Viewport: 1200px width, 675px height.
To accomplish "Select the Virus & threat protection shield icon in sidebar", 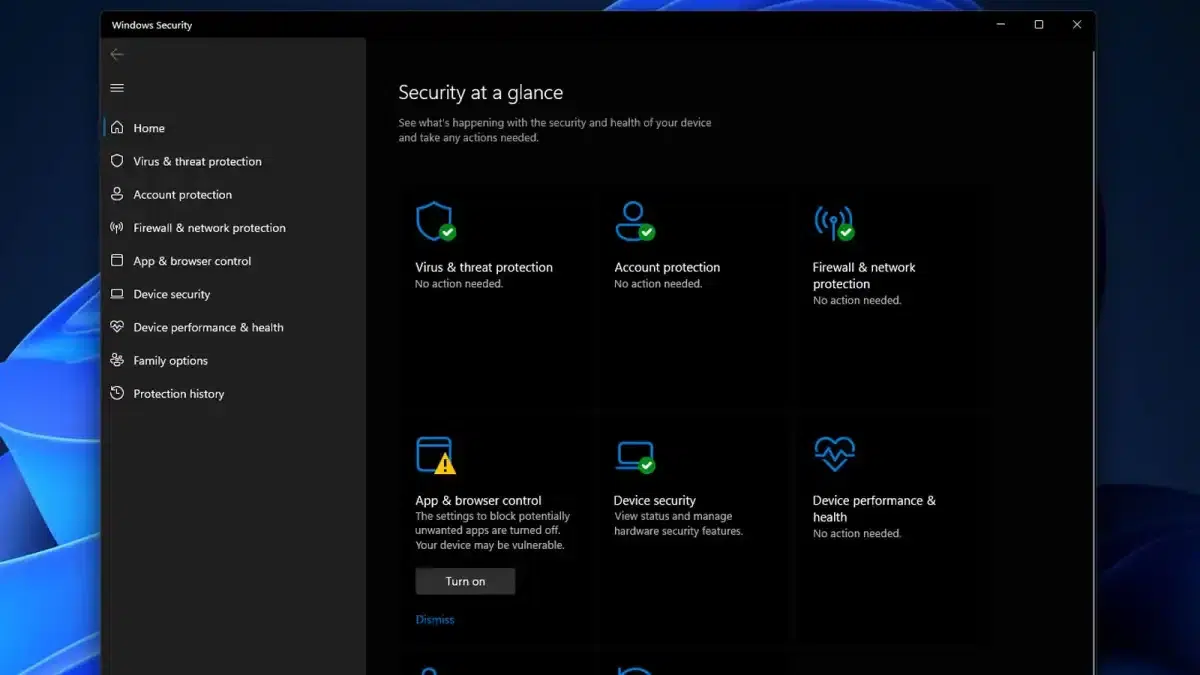I will click(117, 161).
